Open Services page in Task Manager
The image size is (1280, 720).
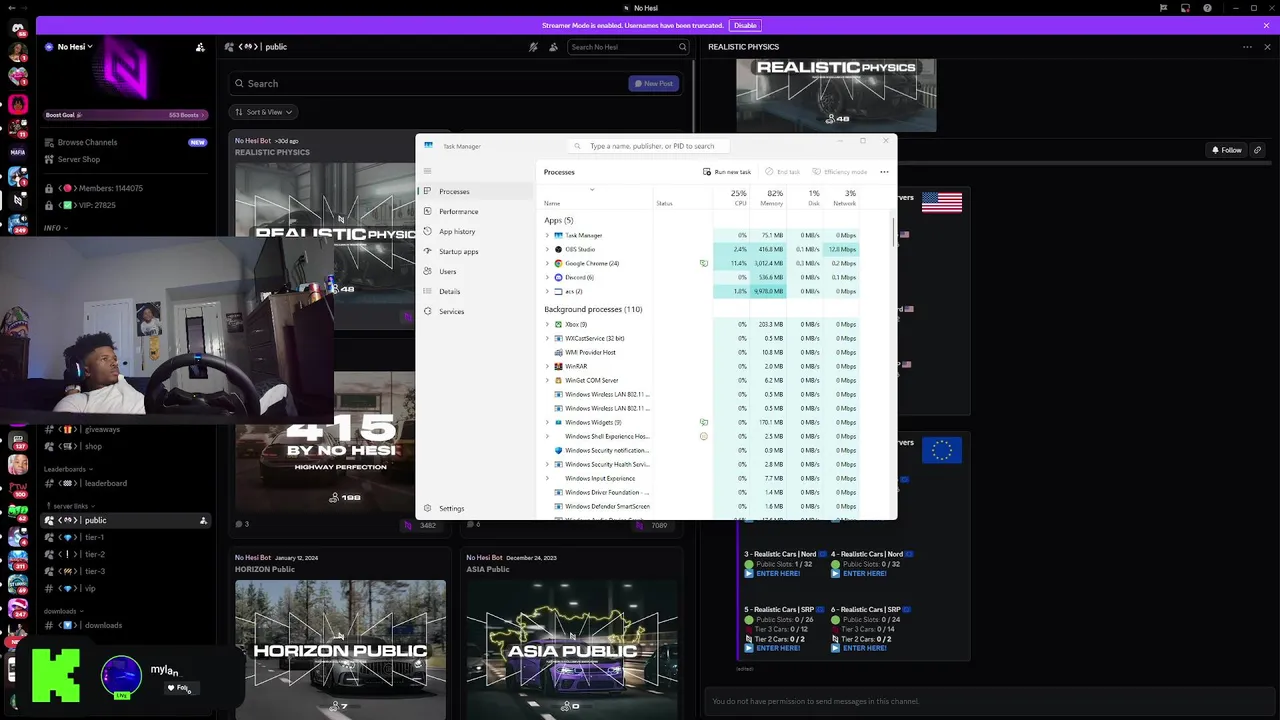(476, 311)
